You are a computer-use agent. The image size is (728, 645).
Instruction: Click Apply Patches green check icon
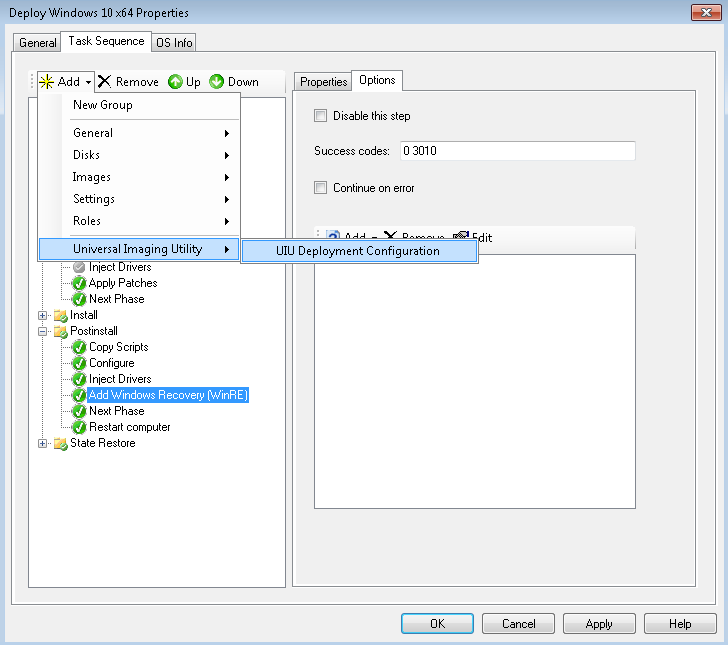(79, 283)
